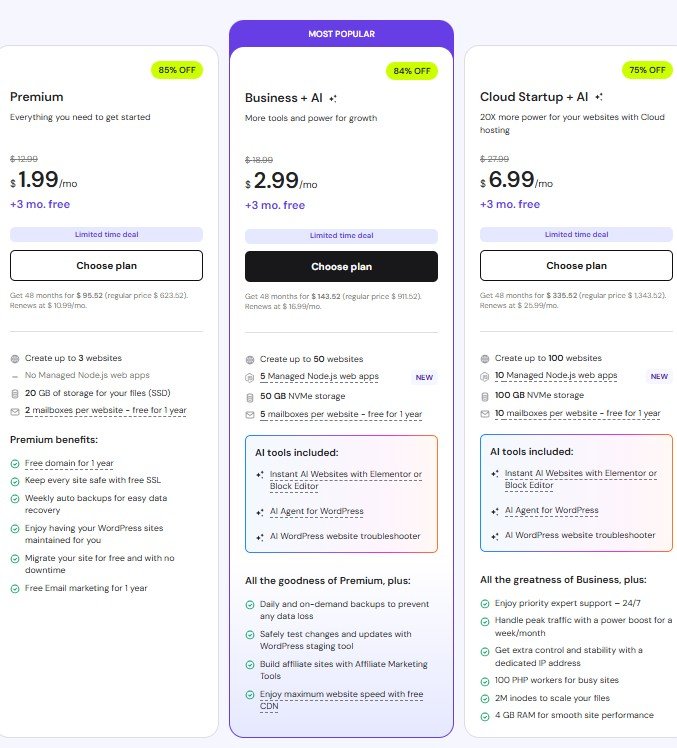
Task: Click the envelope icon beside 10 mailboxes per website
Action: pos(485,414)
